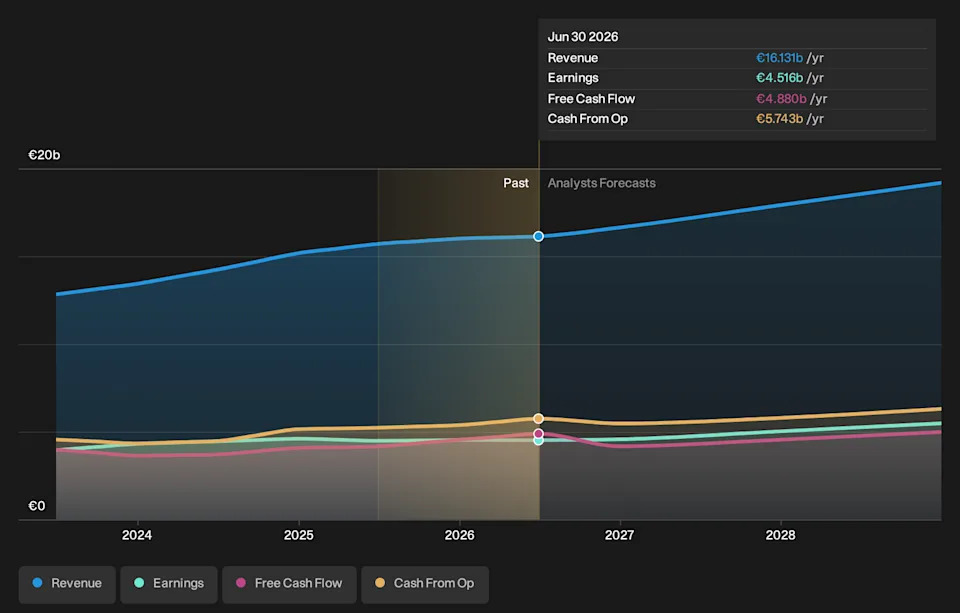Click the orange Cash From Op data point
Viewport: 960px width, 613px height.
point(538,419)
